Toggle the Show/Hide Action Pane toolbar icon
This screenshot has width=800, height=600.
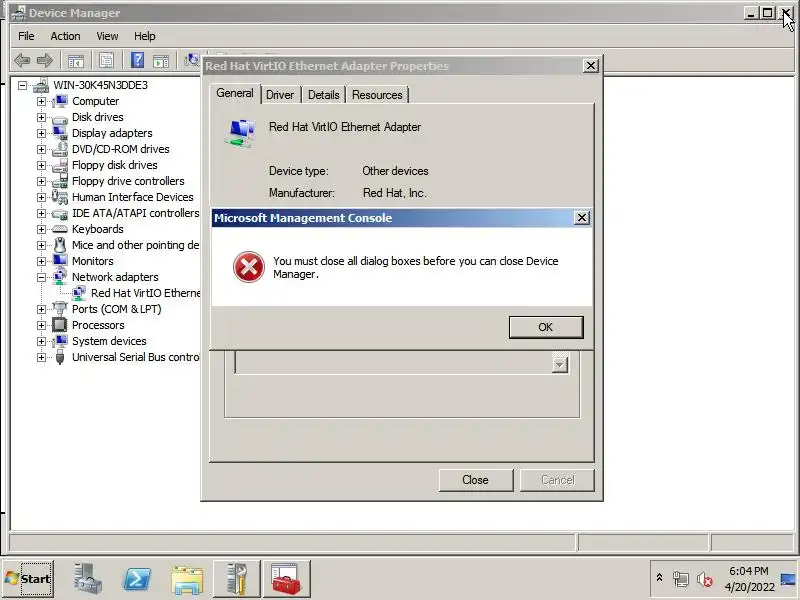click(161, 61)
